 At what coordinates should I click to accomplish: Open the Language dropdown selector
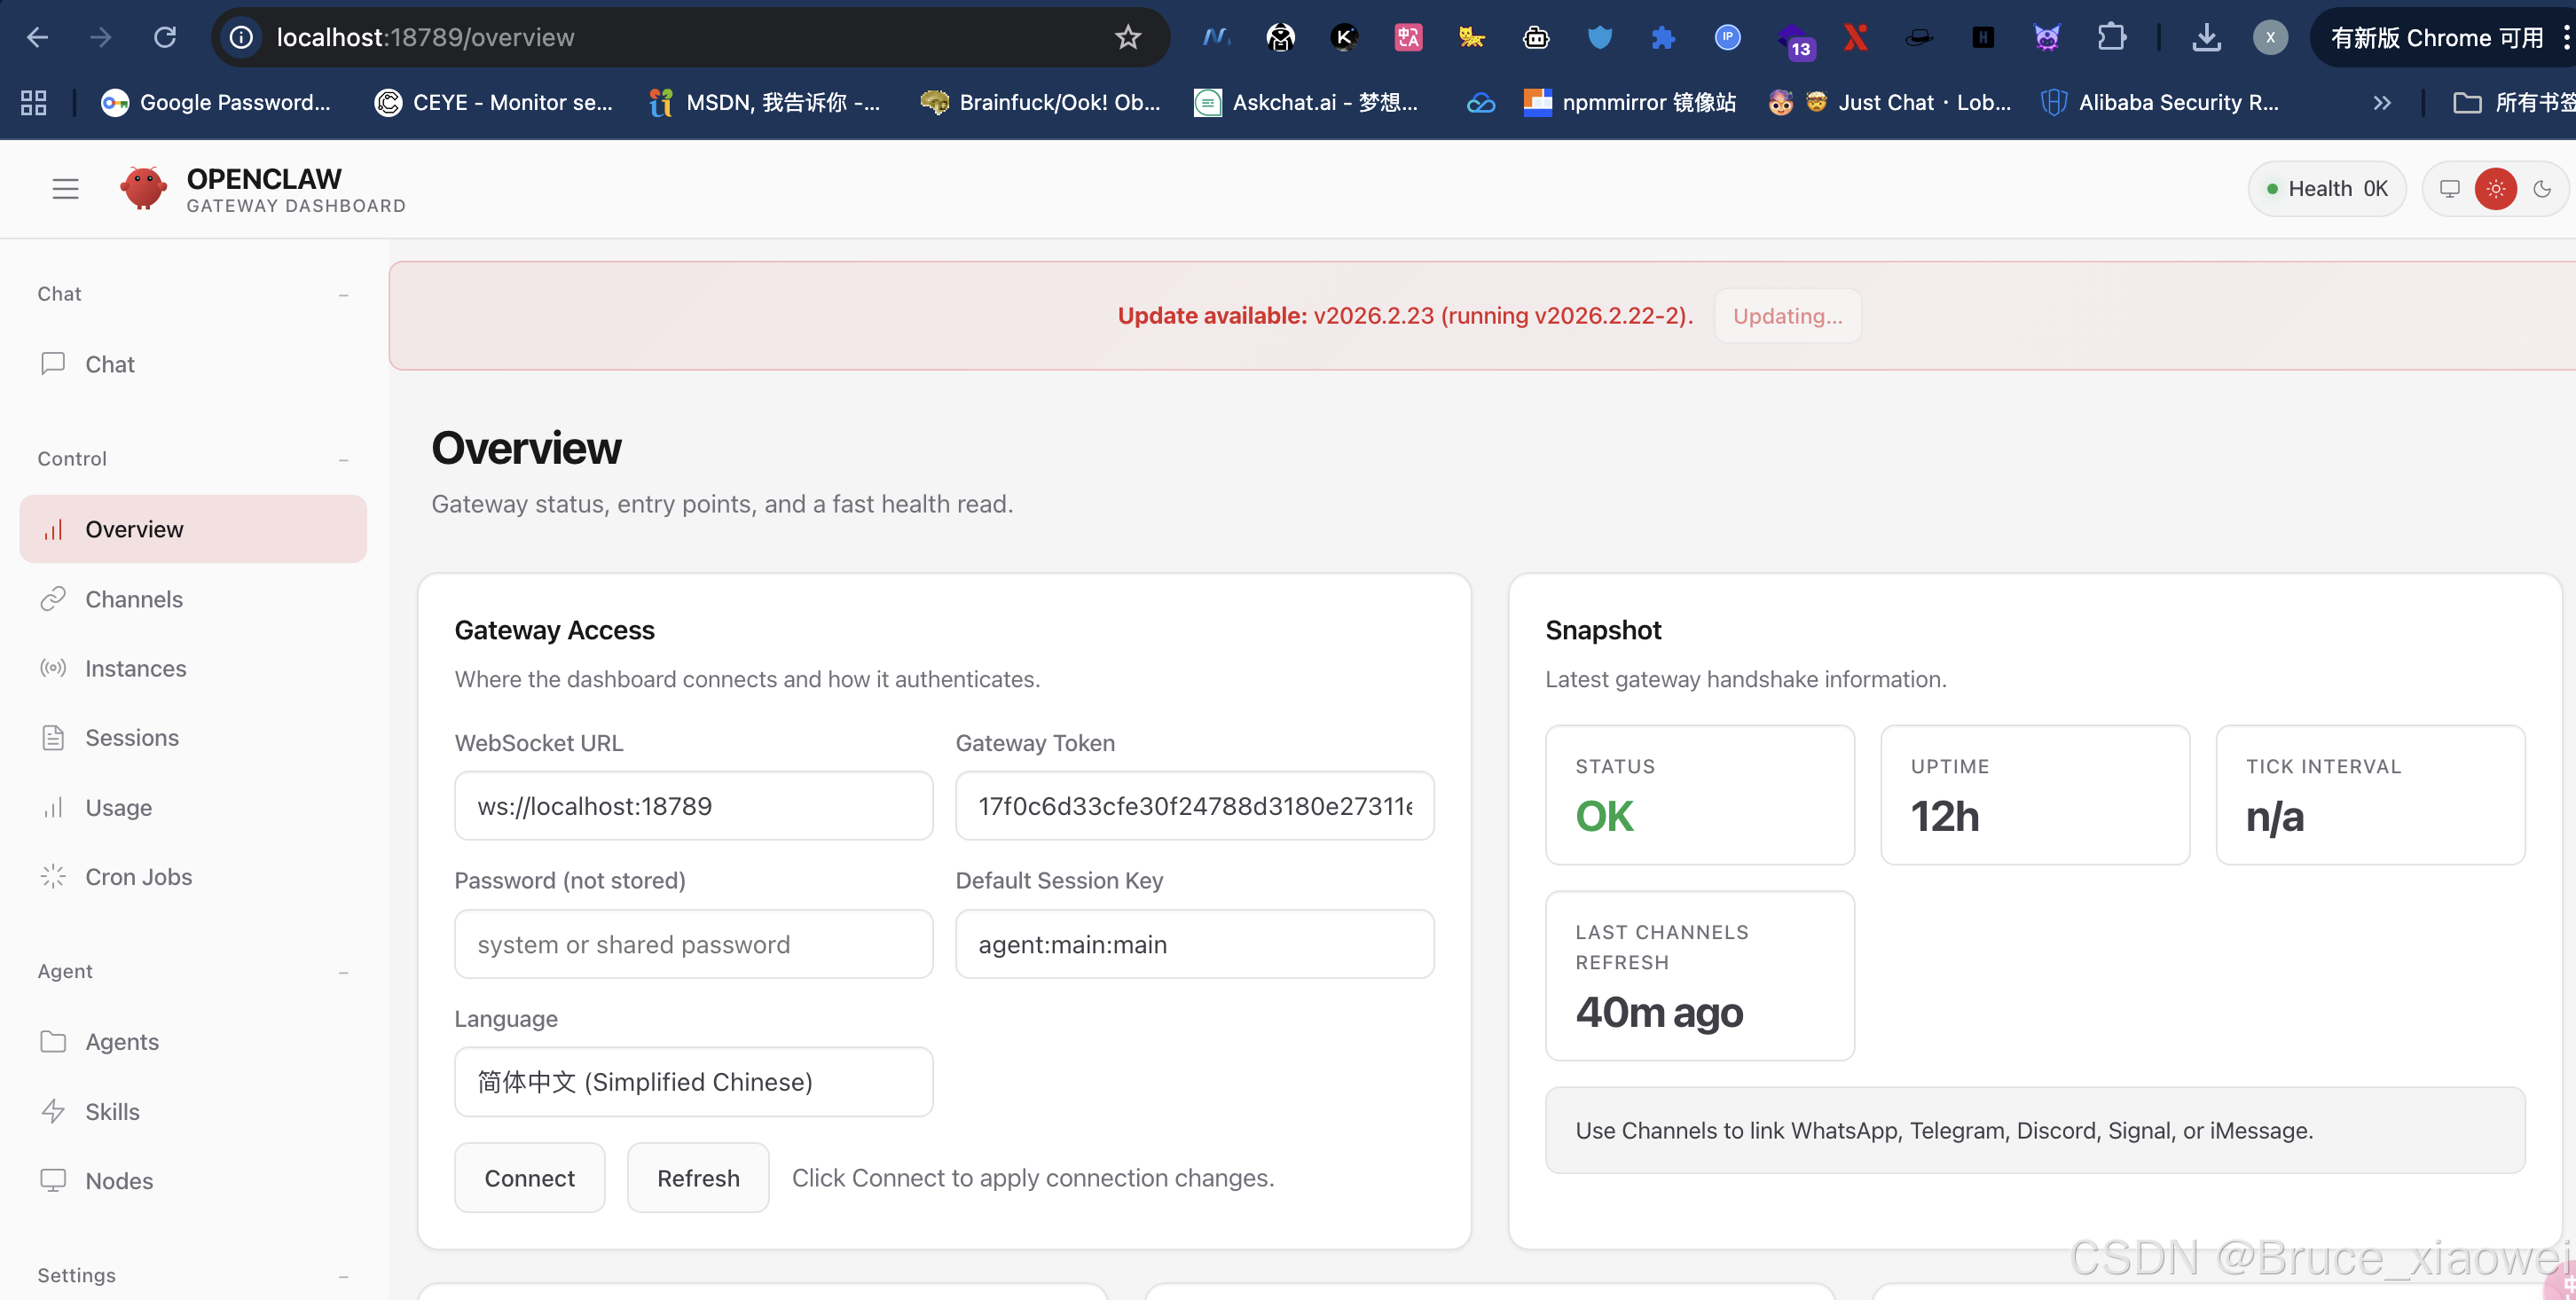pyautogui.click(x=693, y=1081)
